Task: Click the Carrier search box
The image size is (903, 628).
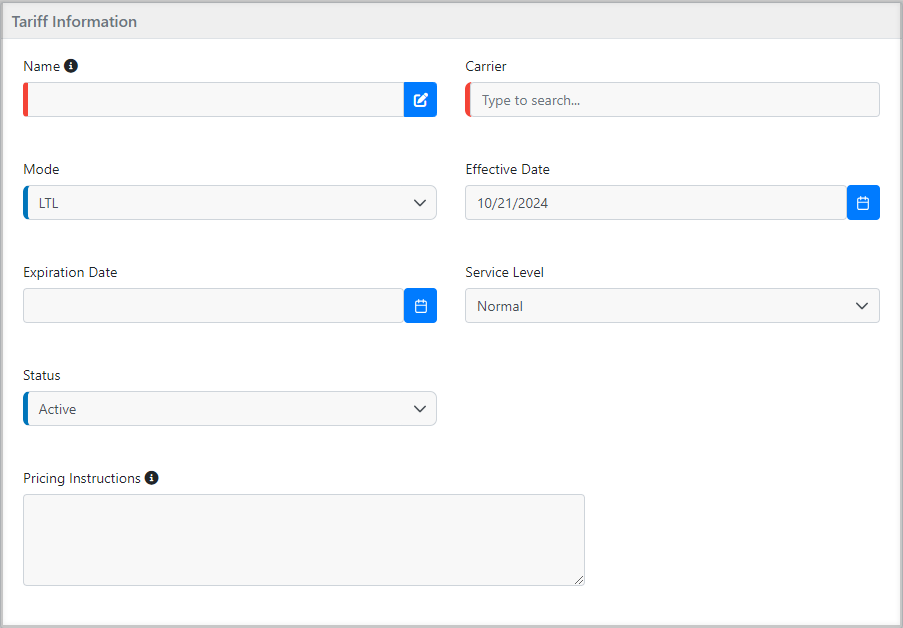Action: (x=675, y=100)
